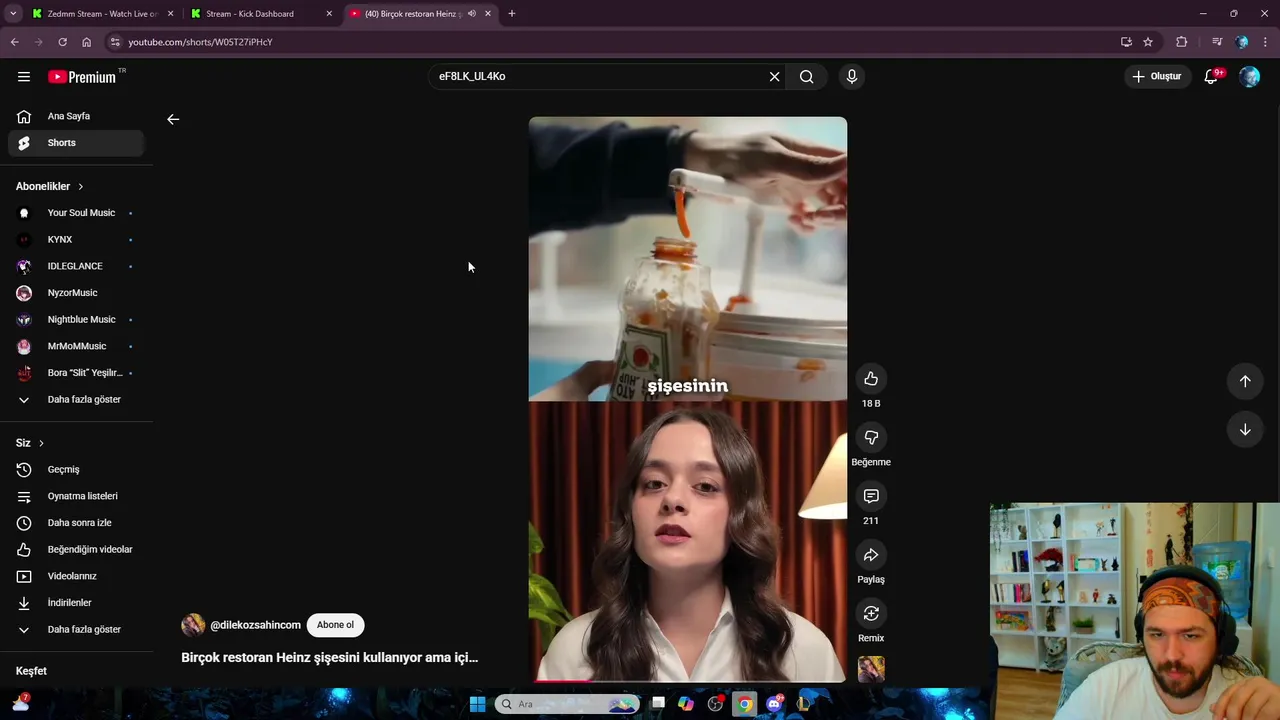Go to previous Short with up arrow

[1245, 380]
